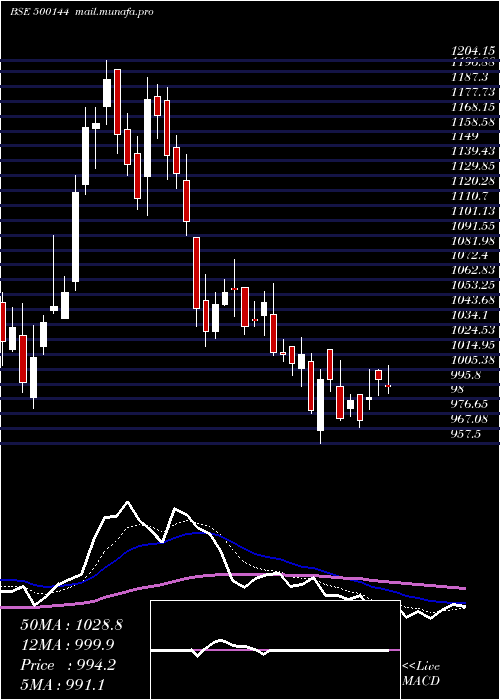Click the '5MA : 991.1' readout
The width and height of the screenshot is (500, 700).
(x=63, y=684)
